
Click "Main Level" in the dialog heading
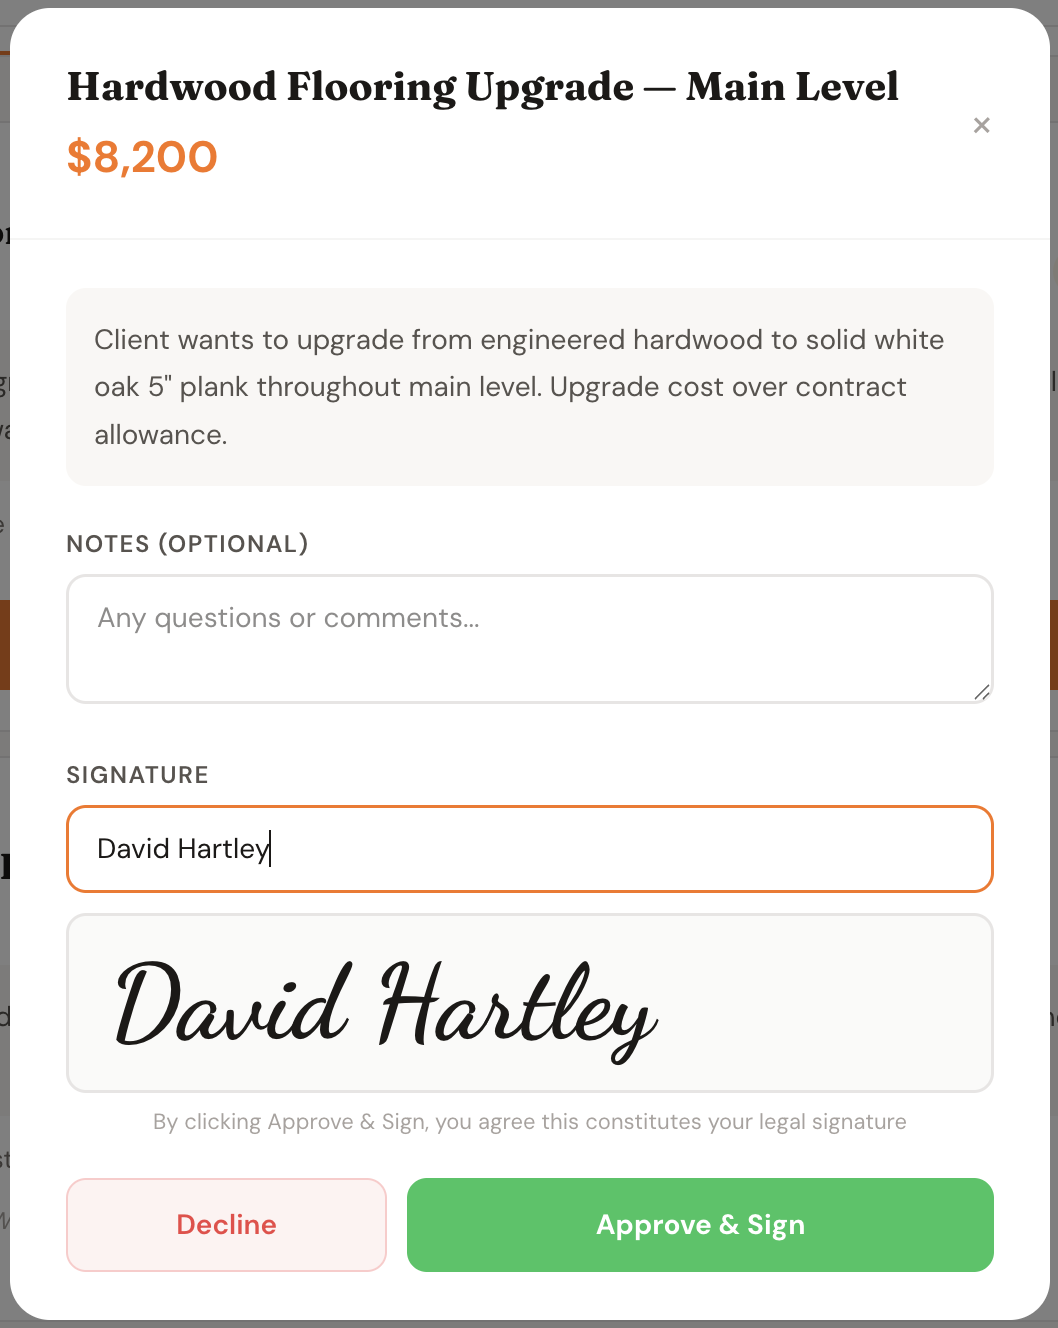click(x=792, y=87)
